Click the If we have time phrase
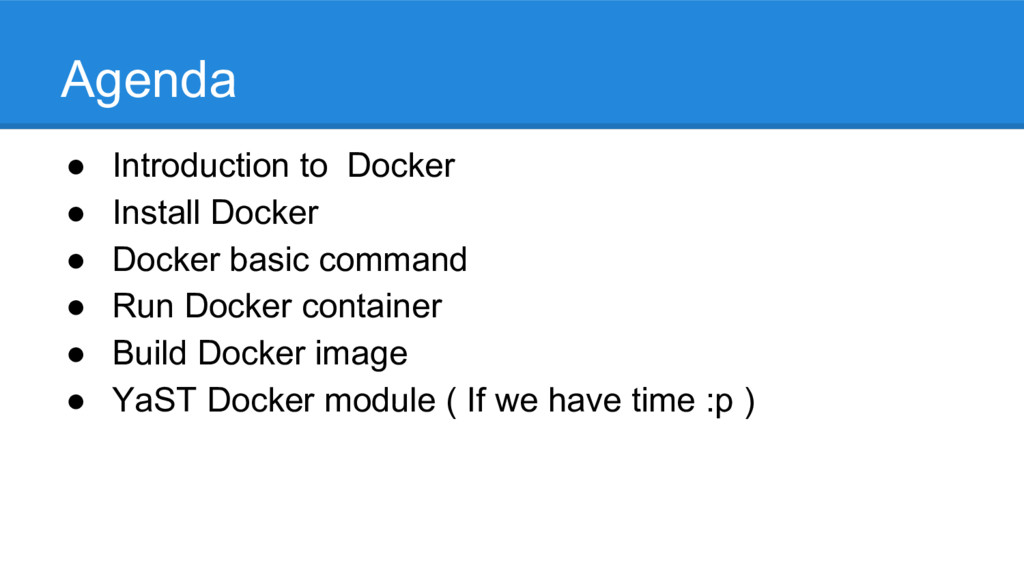Image resolution: width=1024 pixels, height=576 pixels. point(581,400)
